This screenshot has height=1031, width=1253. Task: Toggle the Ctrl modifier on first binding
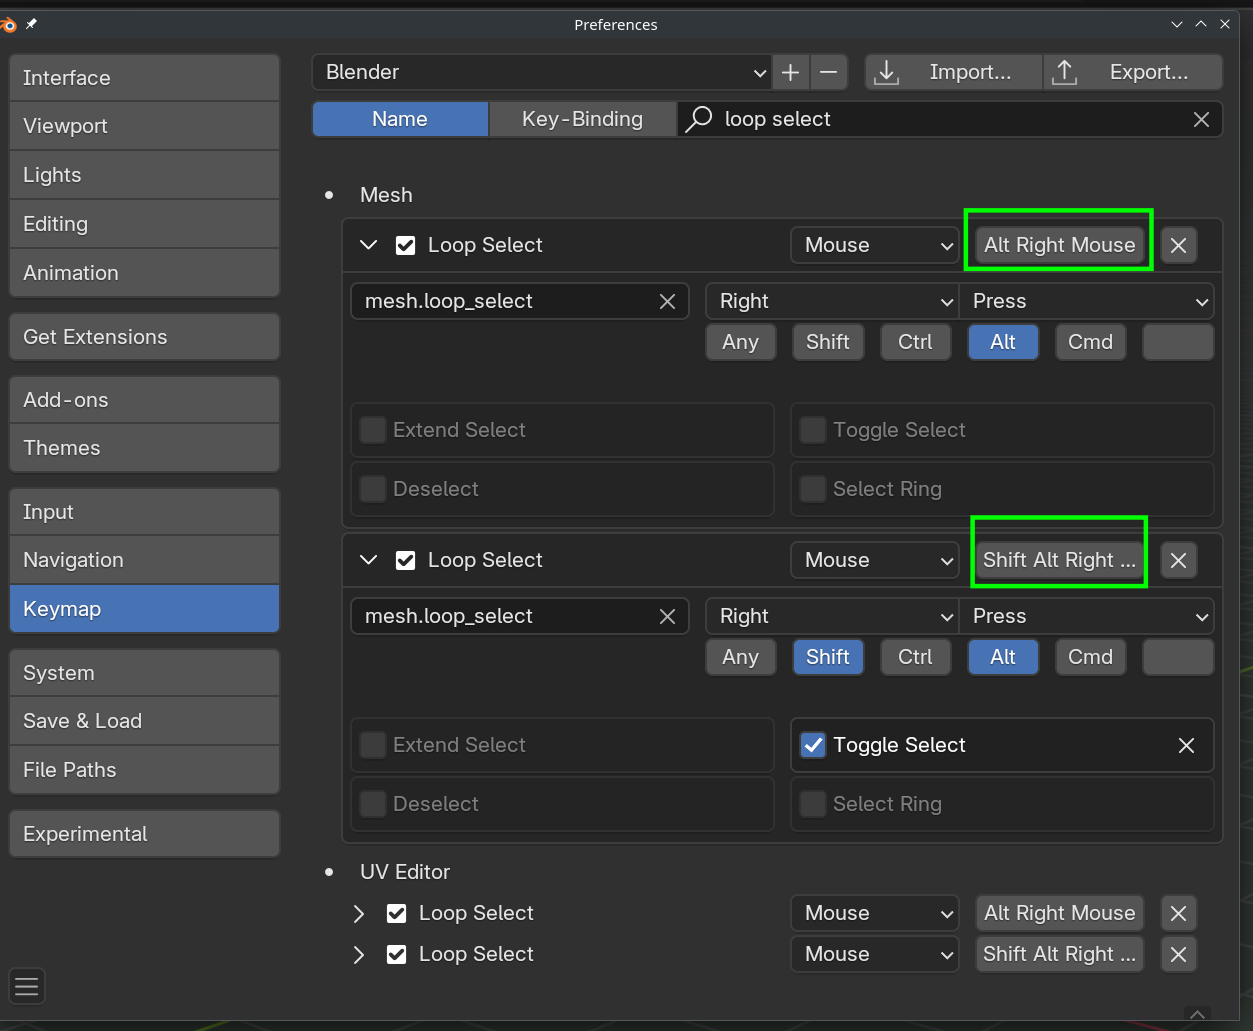915,342
